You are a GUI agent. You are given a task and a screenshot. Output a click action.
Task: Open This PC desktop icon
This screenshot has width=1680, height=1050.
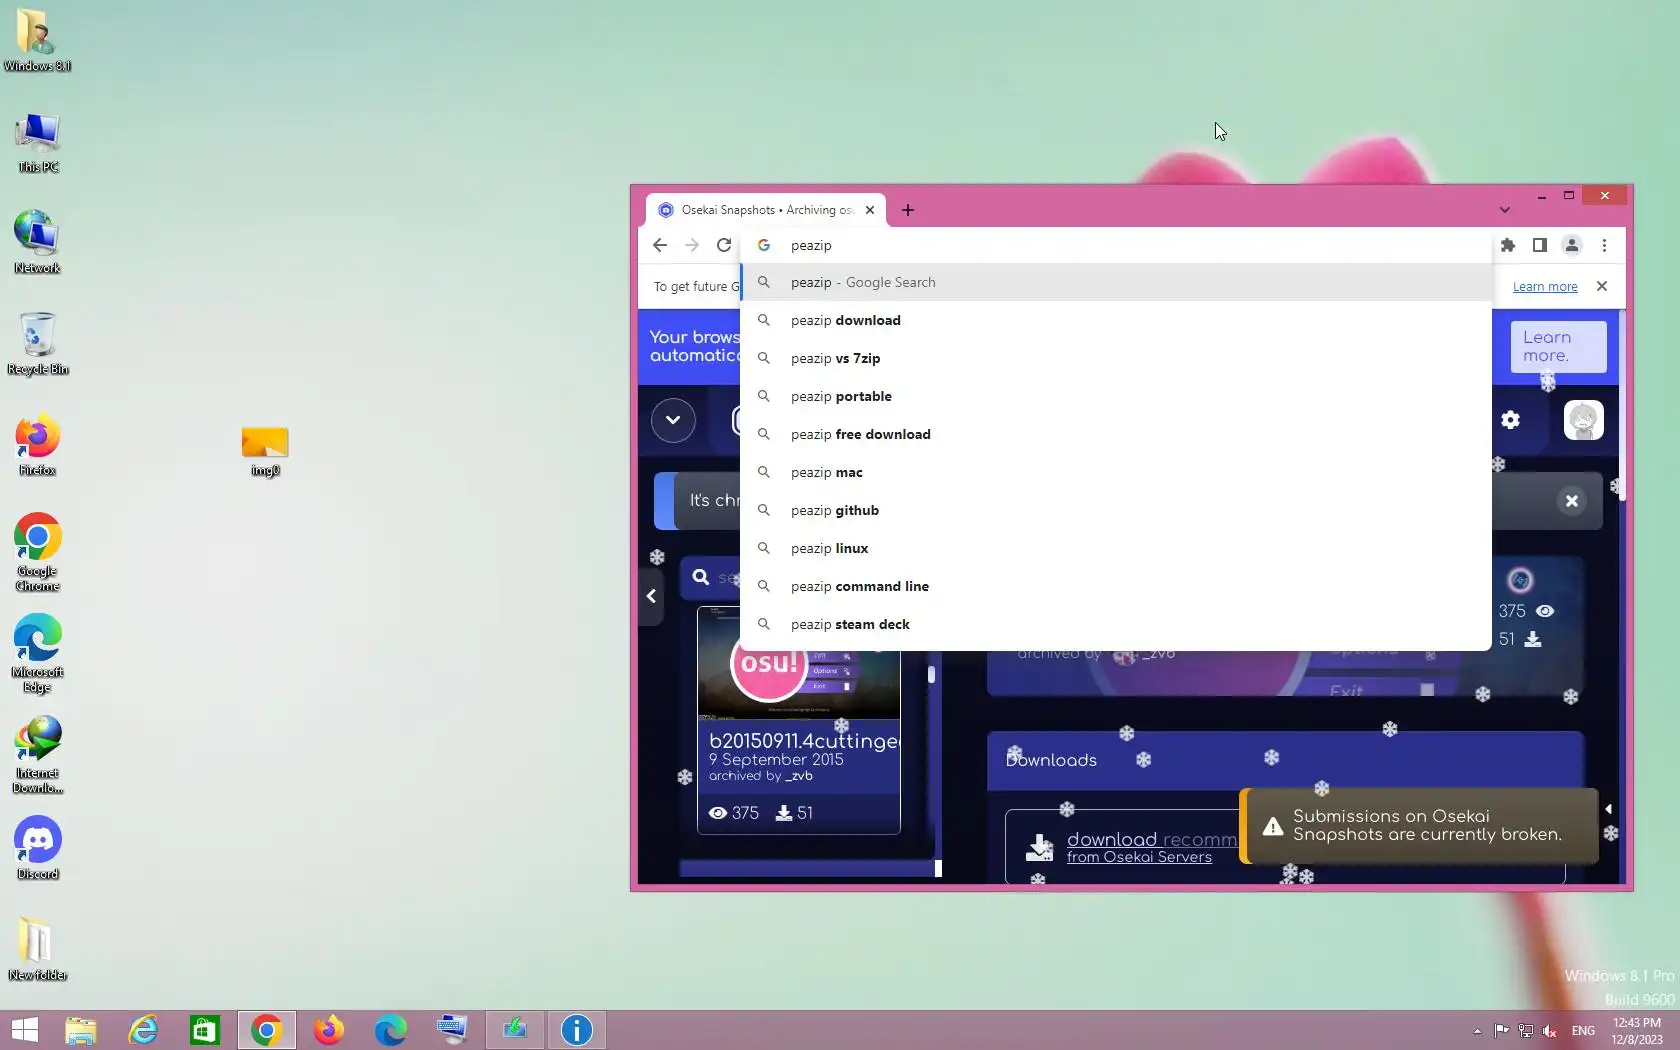pos(37,142)
